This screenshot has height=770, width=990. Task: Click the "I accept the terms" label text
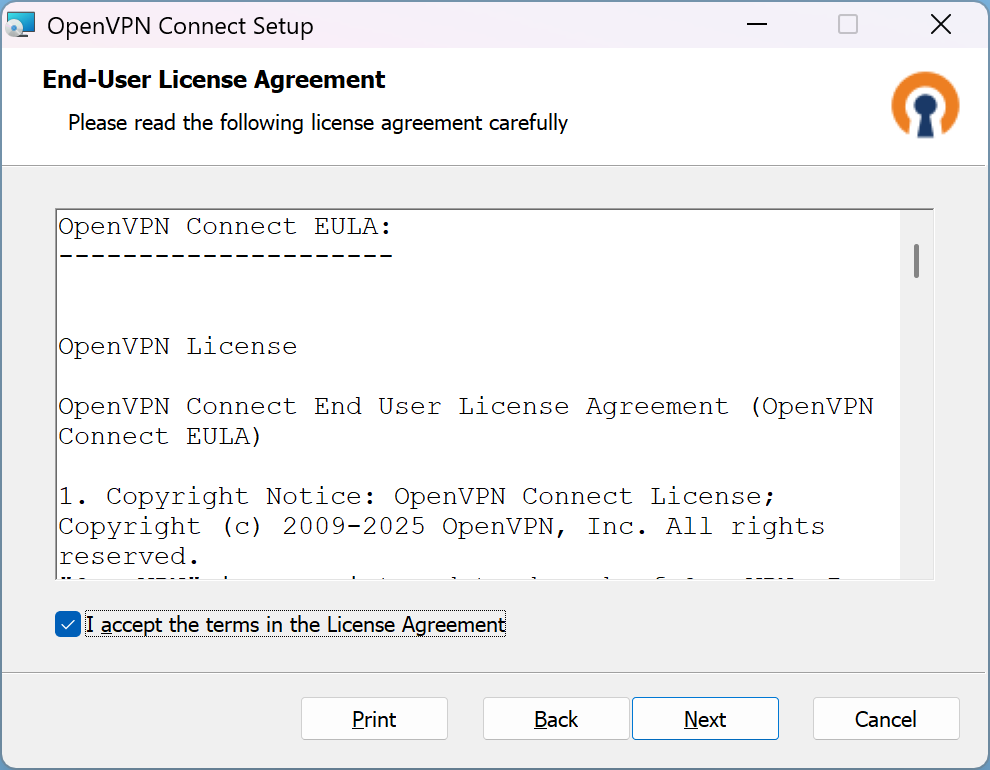[x=296, y=625]
